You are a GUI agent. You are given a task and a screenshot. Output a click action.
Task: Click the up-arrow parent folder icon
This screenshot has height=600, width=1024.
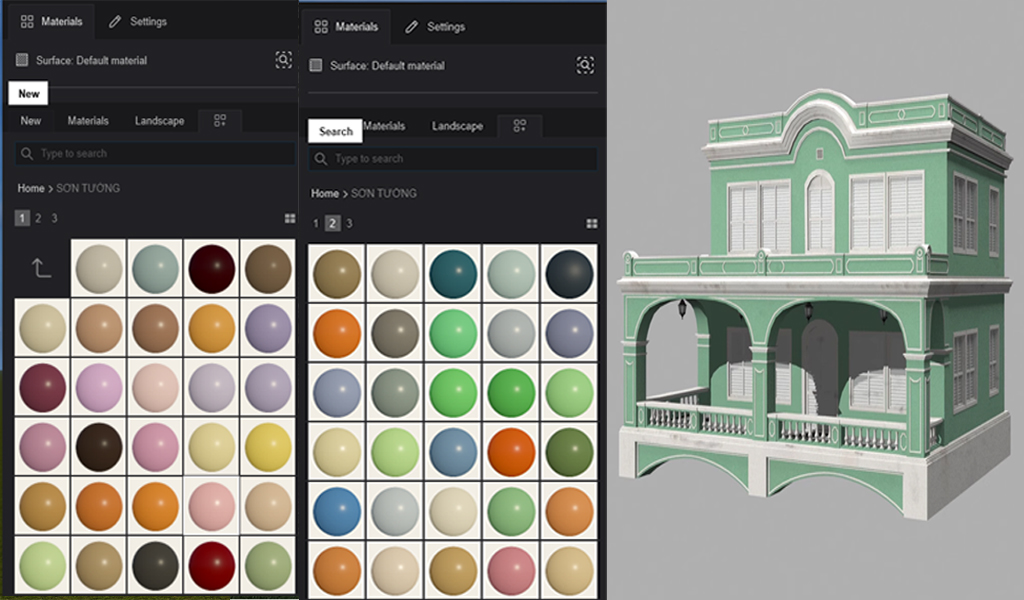pyautogui.click(x=41, y=268)
